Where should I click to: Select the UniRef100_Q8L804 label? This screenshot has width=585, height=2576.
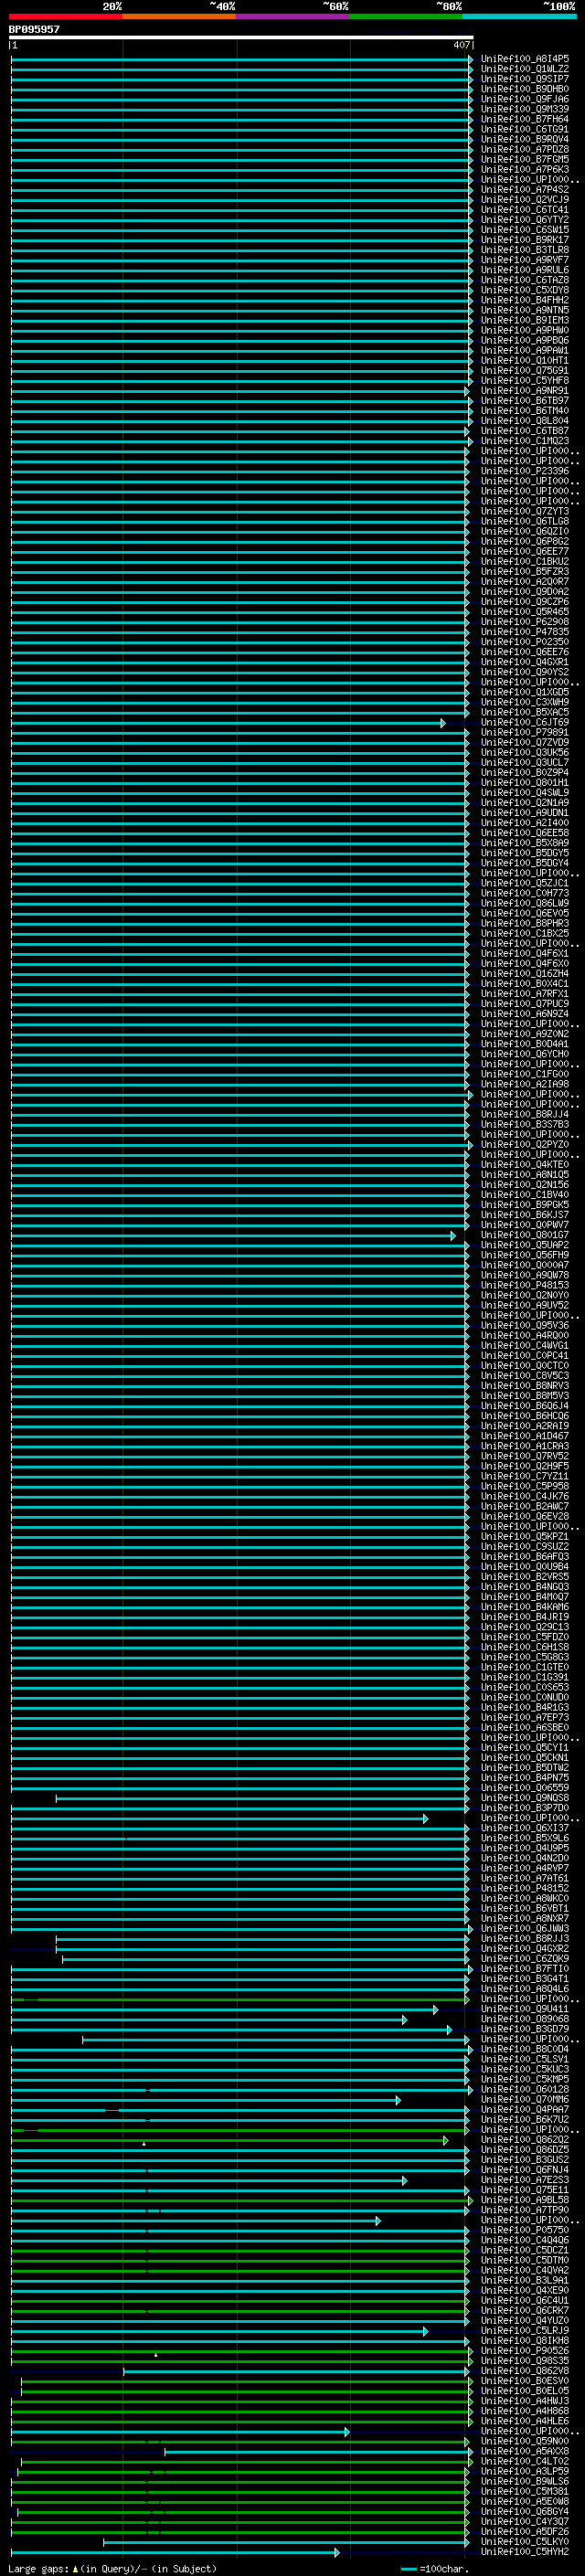pos(525,421)
